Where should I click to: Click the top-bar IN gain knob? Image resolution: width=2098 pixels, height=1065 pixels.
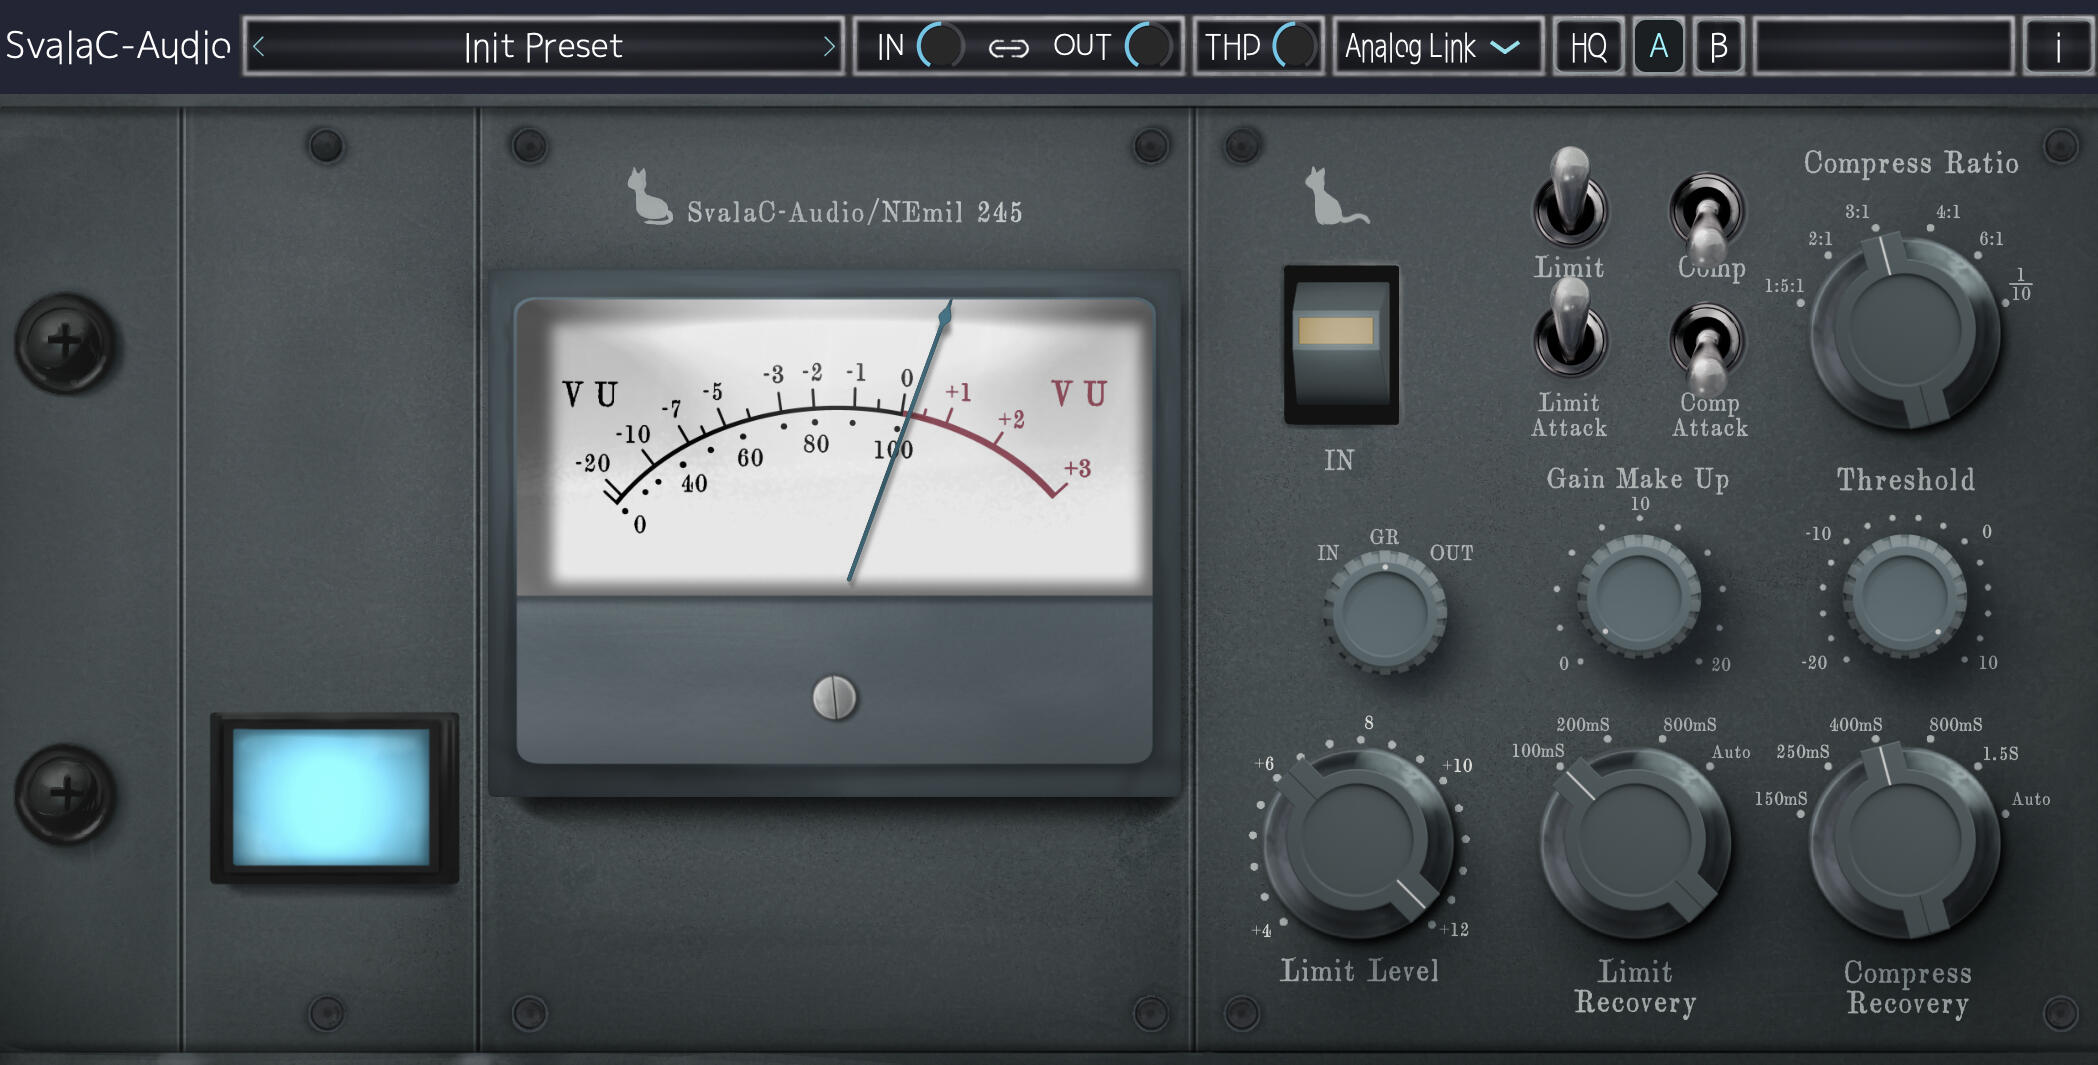(x=940, y=46)
